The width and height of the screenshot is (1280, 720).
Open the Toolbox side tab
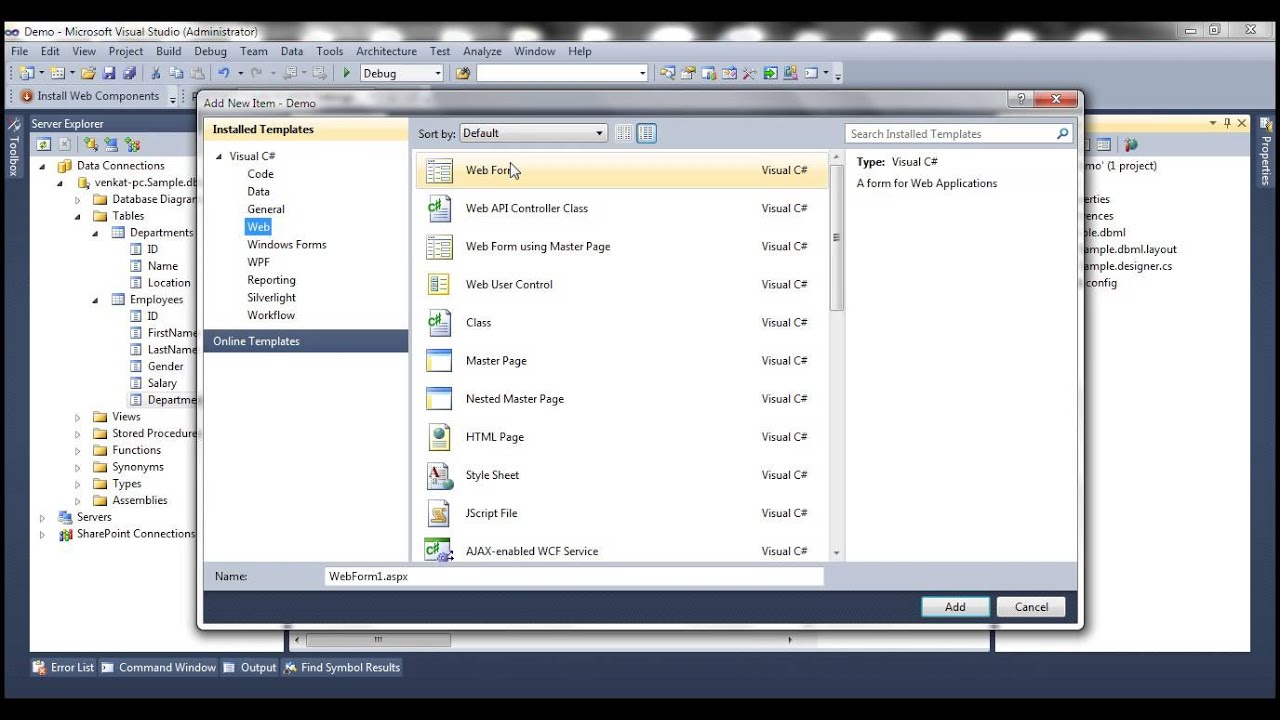coord(14,148)
